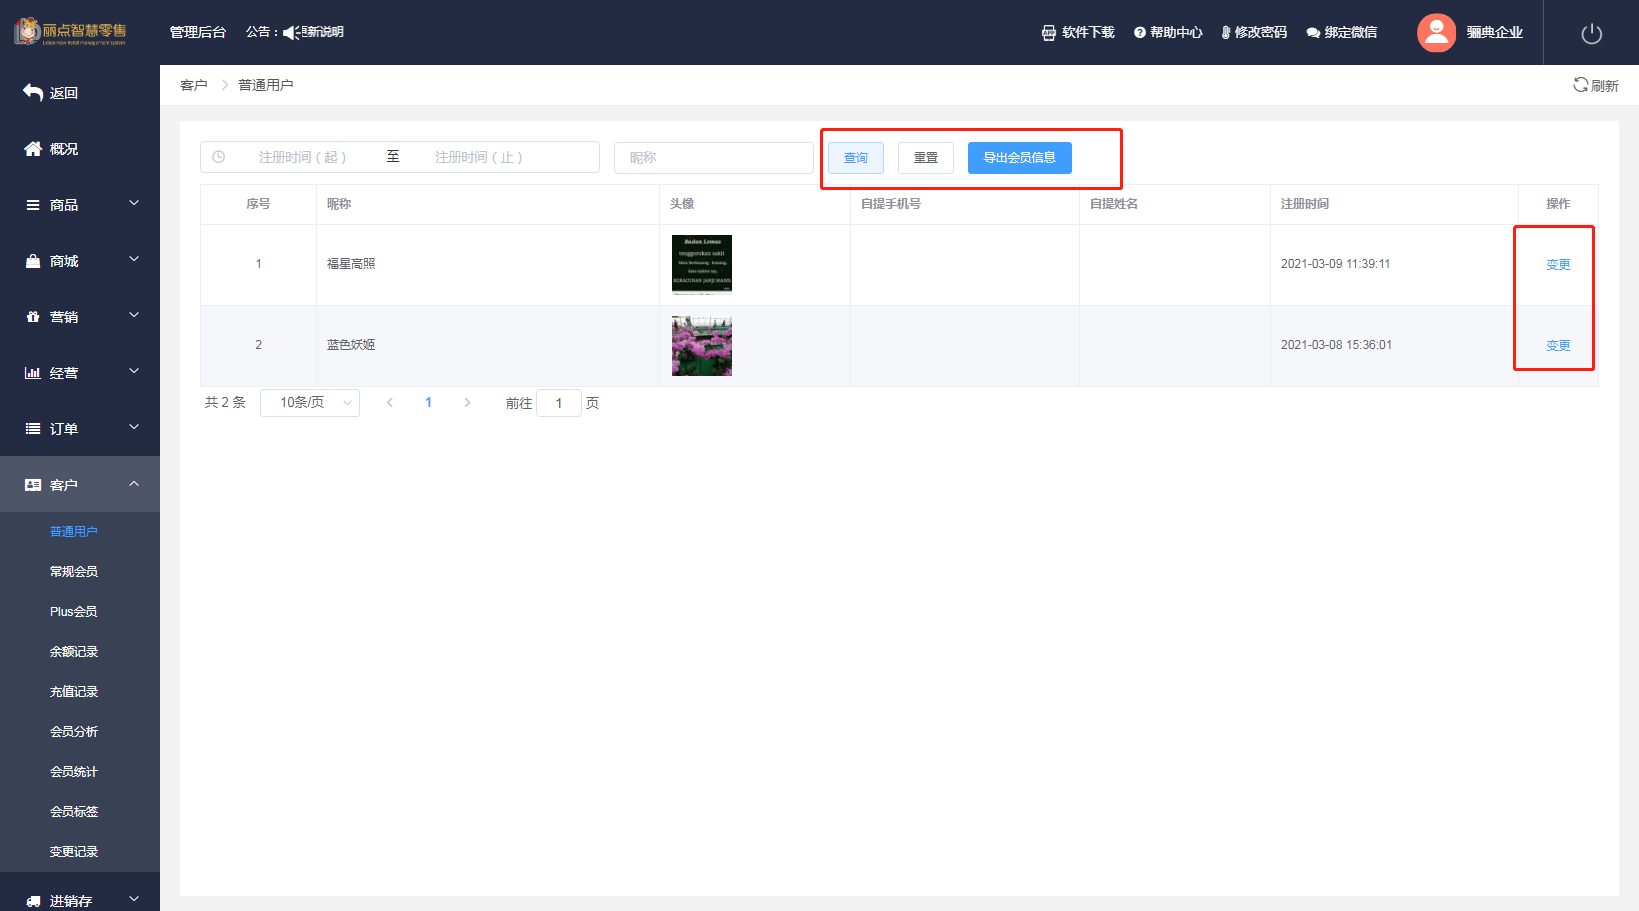Click the 商城 shopping bag icon
Screen dimensions: 1639x911
click(33, 260)
